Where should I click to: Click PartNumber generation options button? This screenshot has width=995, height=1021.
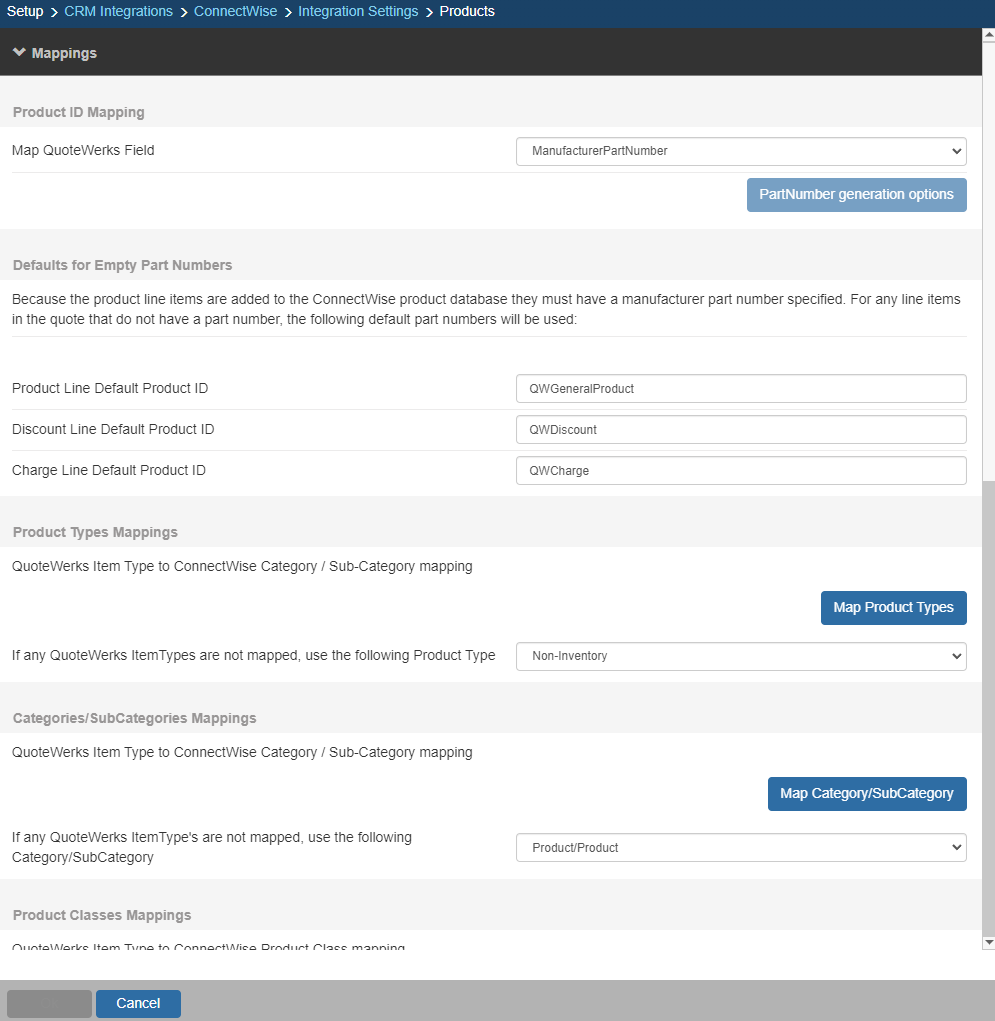coord(856,194)
